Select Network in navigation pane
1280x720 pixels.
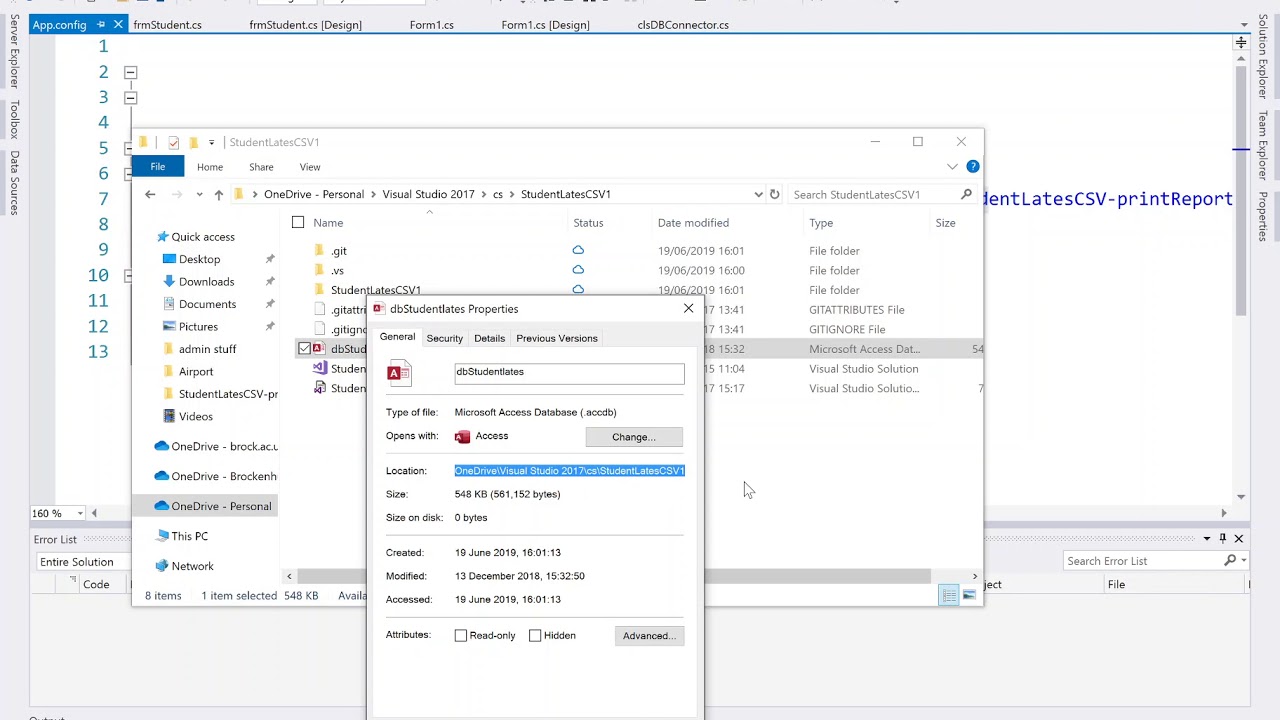[192, 566]
